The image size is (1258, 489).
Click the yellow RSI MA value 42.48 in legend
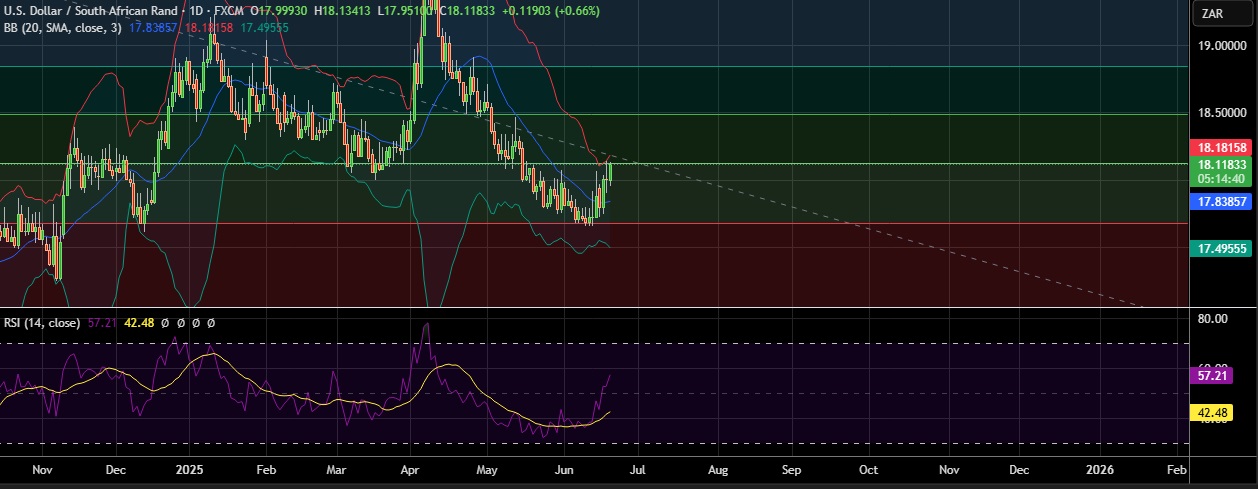click(x=139, y=323)
